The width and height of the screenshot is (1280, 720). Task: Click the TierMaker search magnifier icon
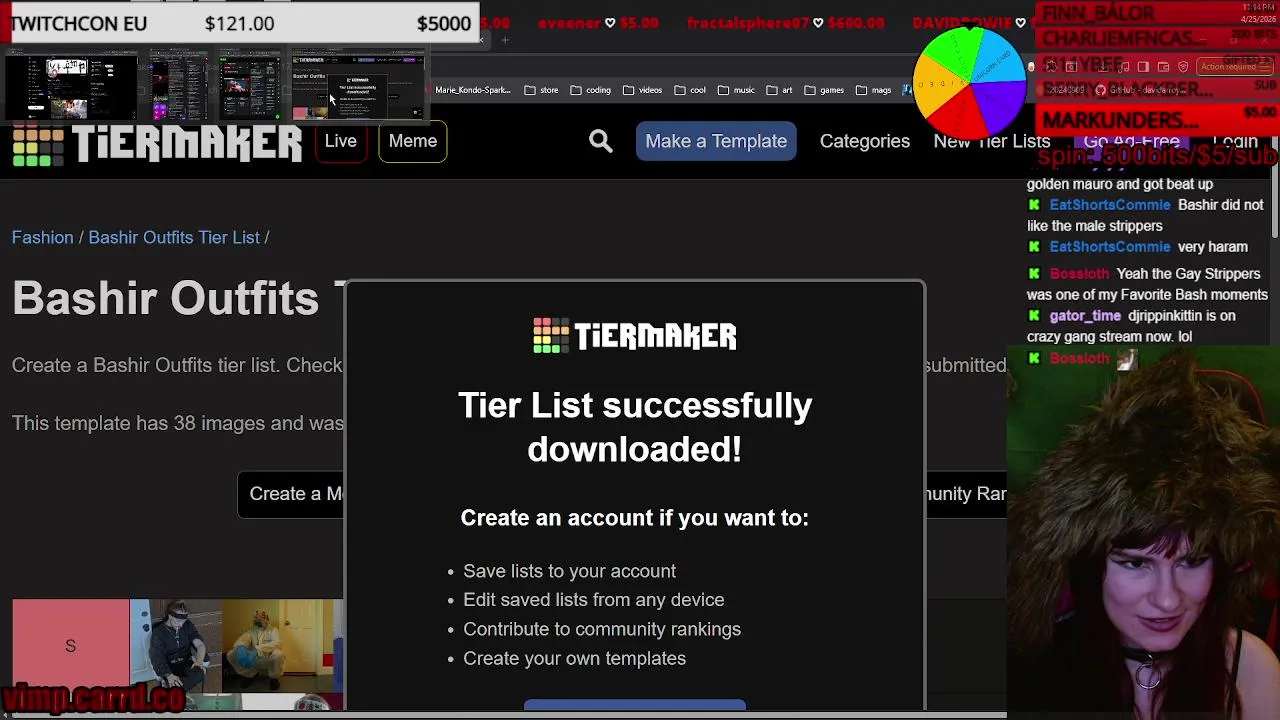click(x=601, y=141)
